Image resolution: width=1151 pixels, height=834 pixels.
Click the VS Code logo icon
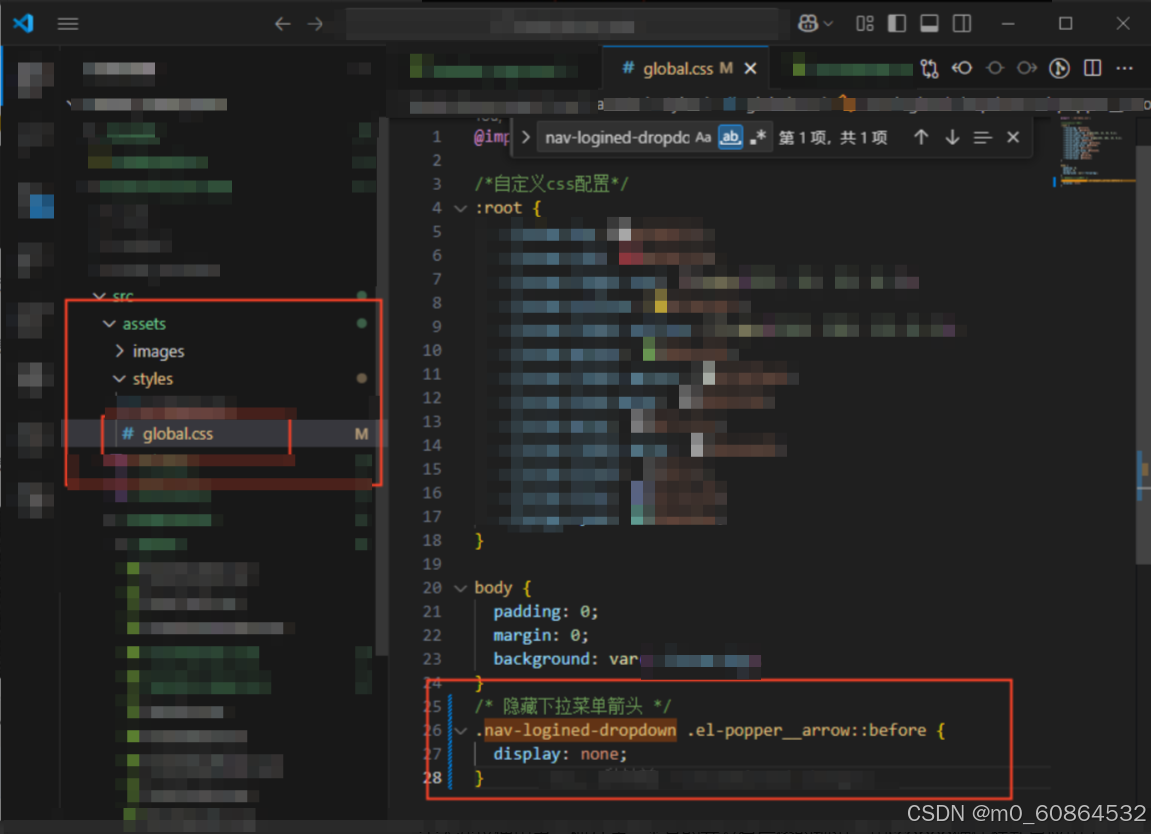tap(23, 23)
